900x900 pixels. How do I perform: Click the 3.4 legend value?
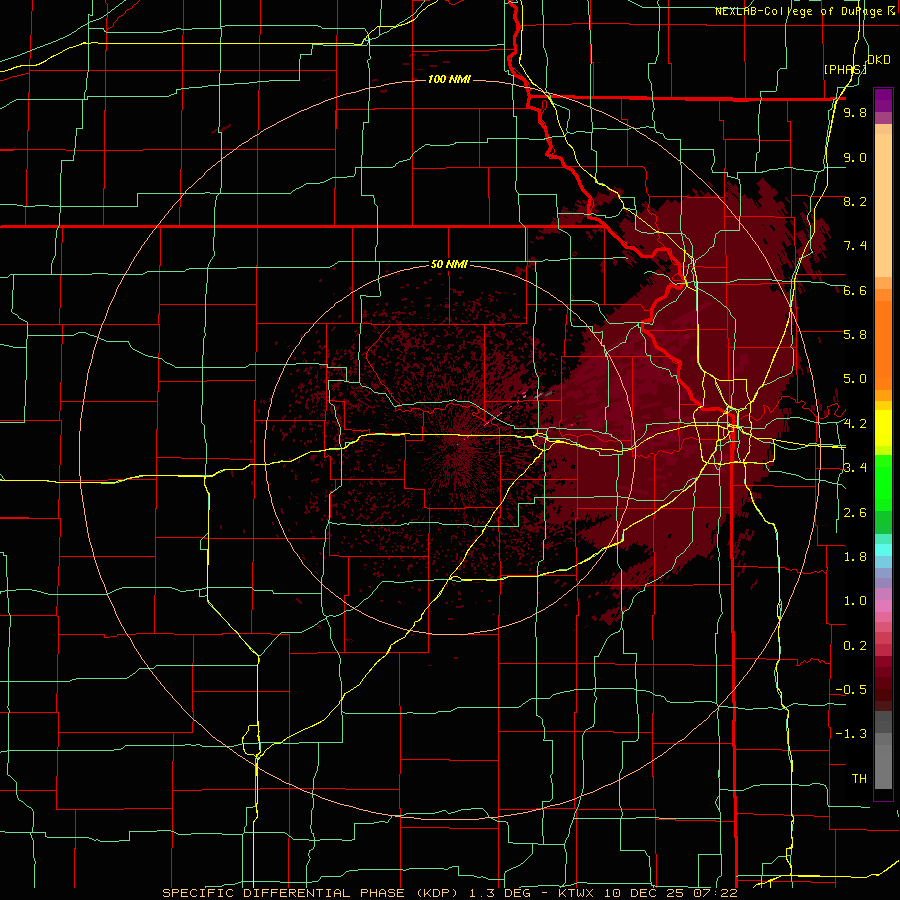855,468
